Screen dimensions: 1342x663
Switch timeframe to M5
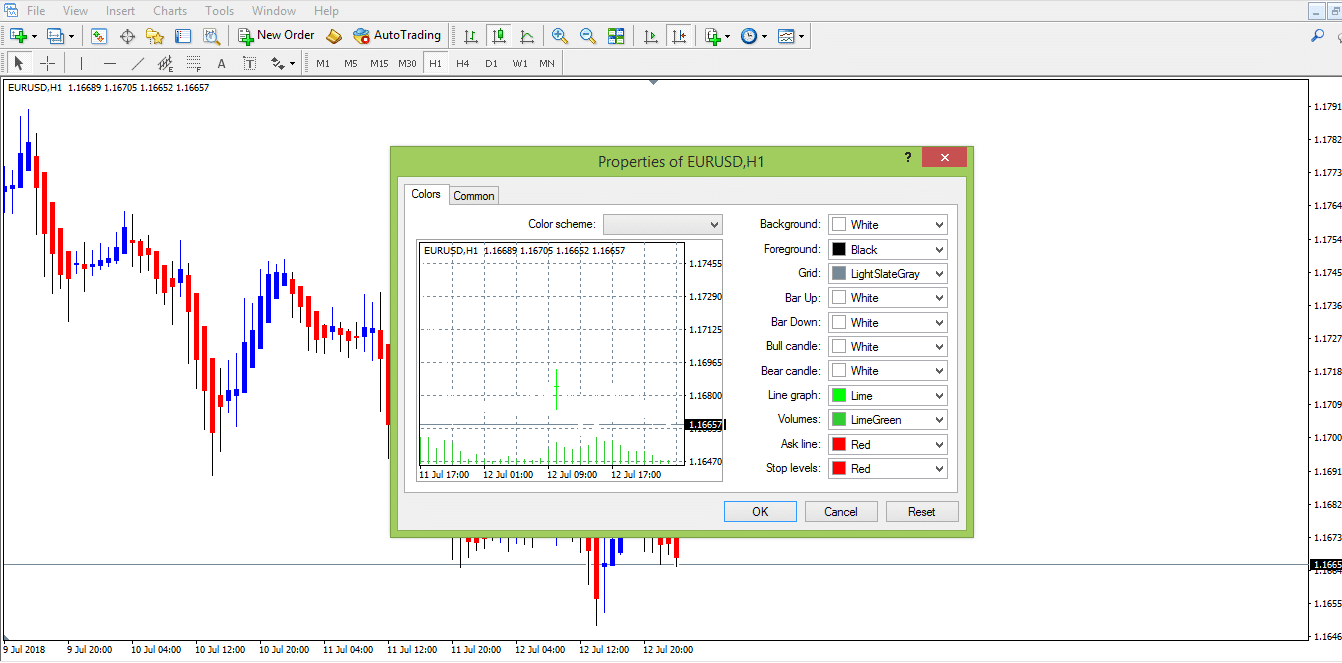click(351, 63)
